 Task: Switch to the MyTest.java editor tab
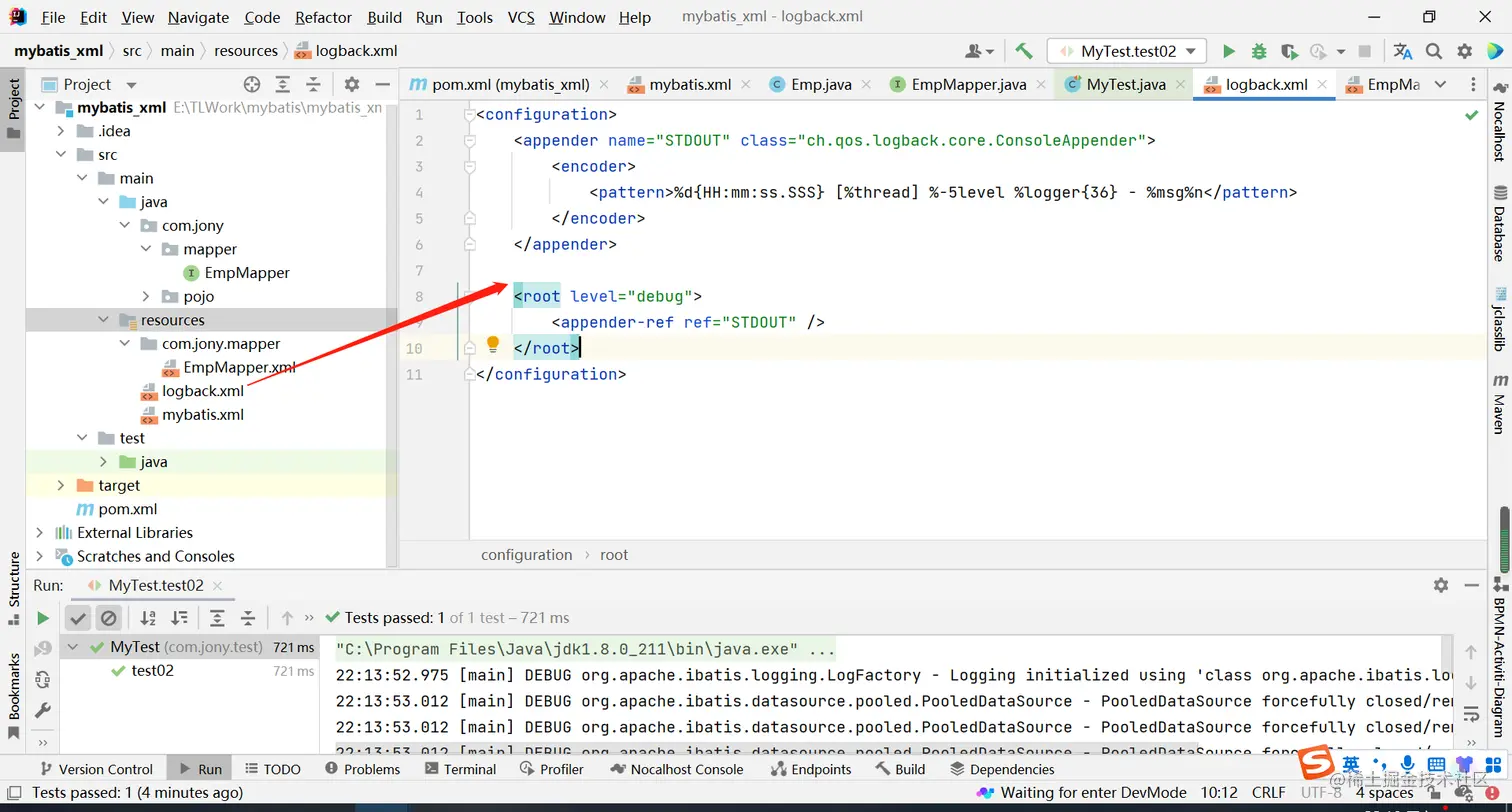(x=1124, y=85)
